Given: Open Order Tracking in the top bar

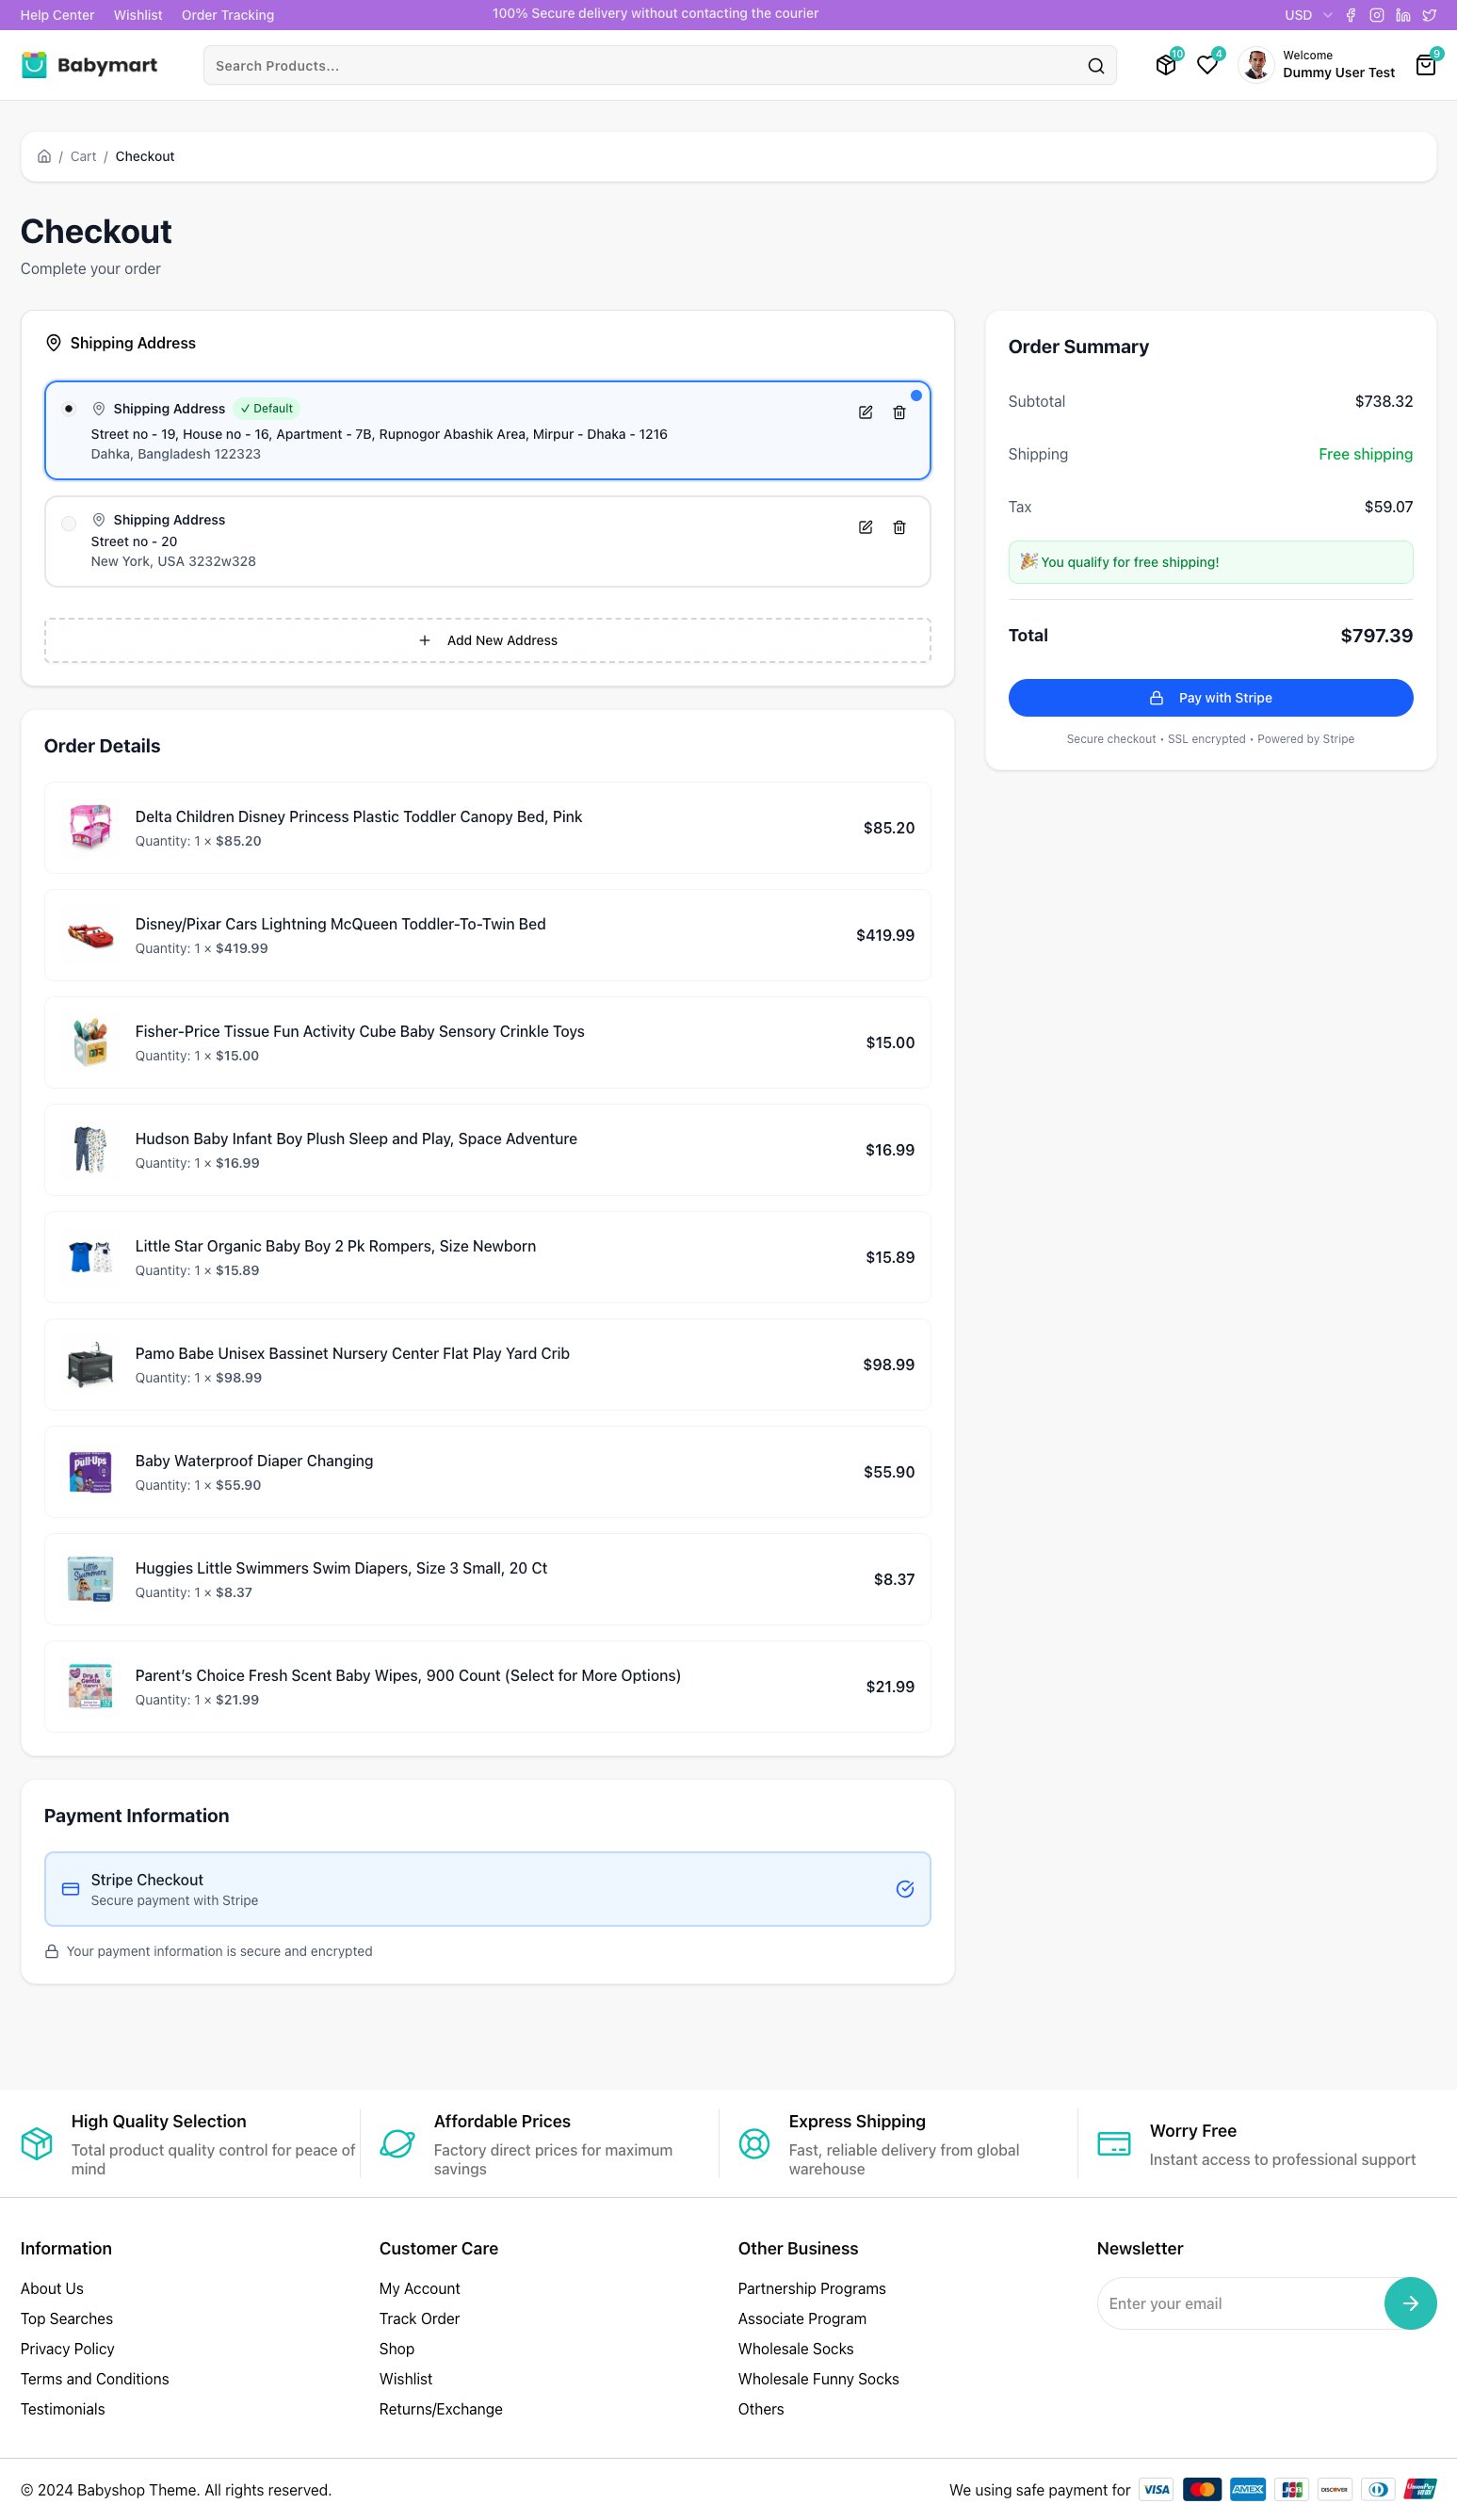Looking at the screenshot, I should click(228, 15).
